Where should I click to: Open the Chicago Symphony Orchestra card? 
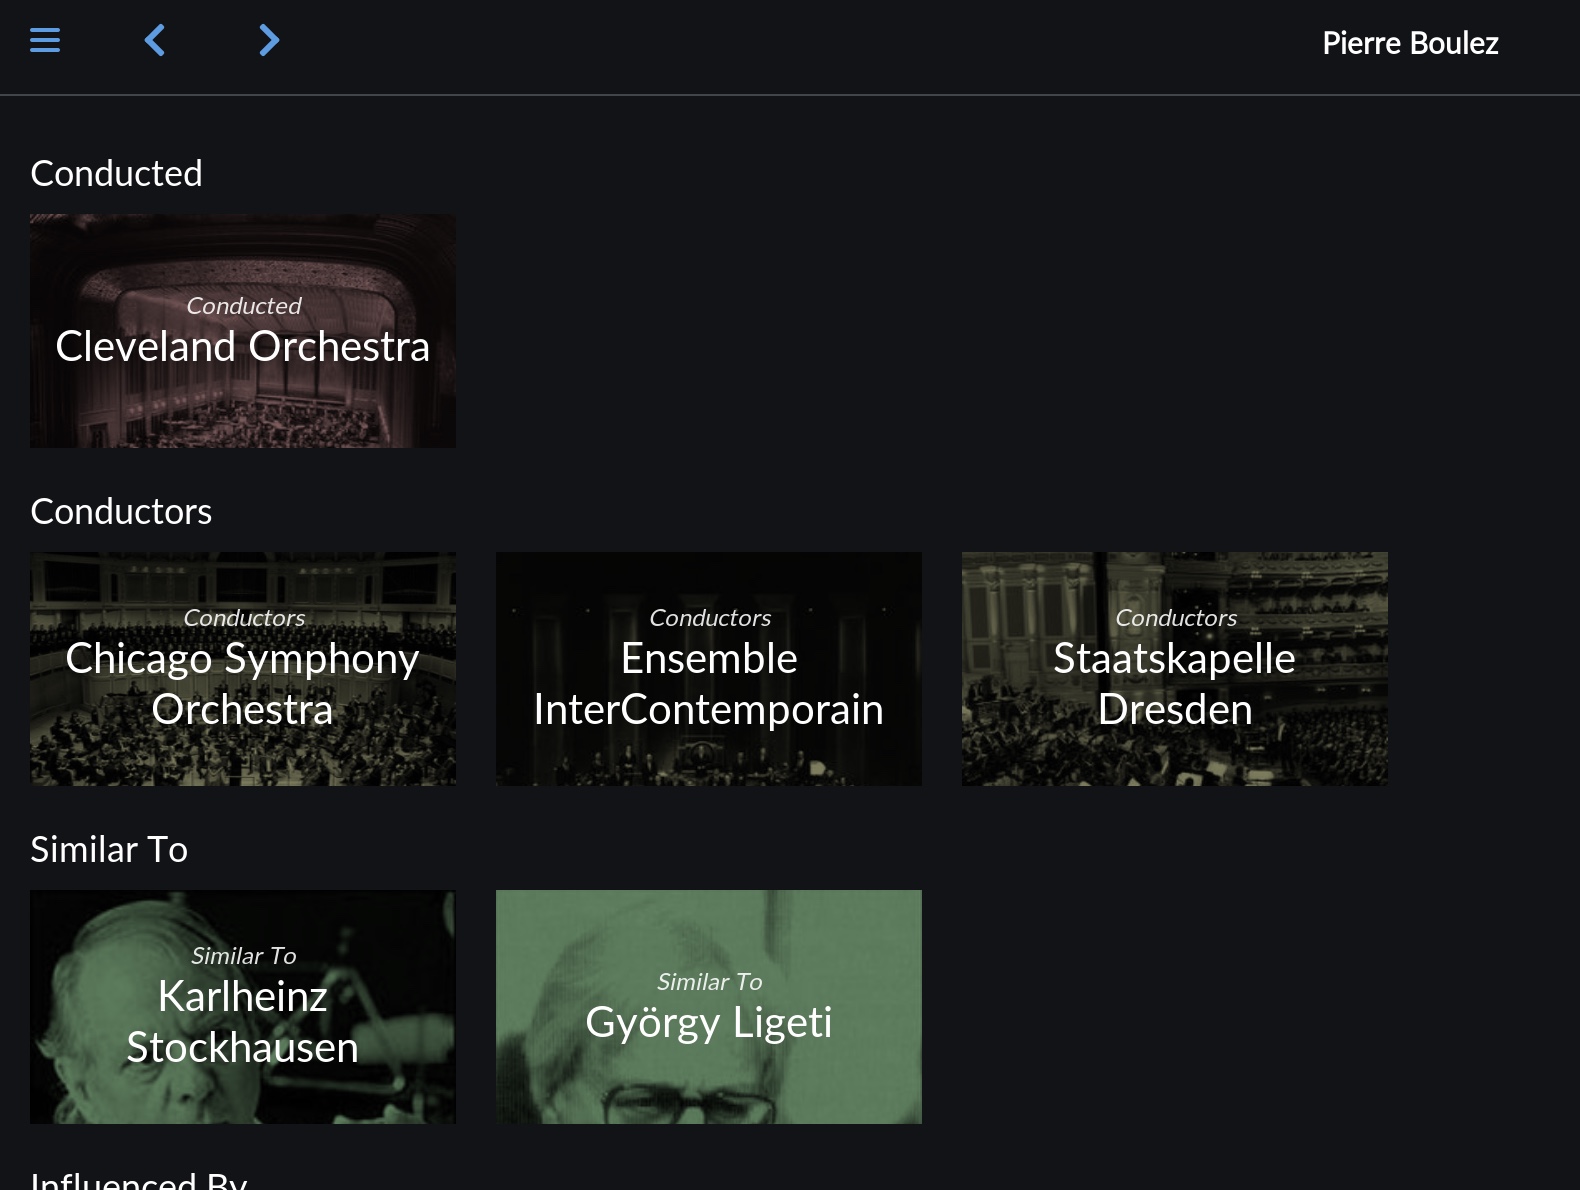(x=243, y=669)
